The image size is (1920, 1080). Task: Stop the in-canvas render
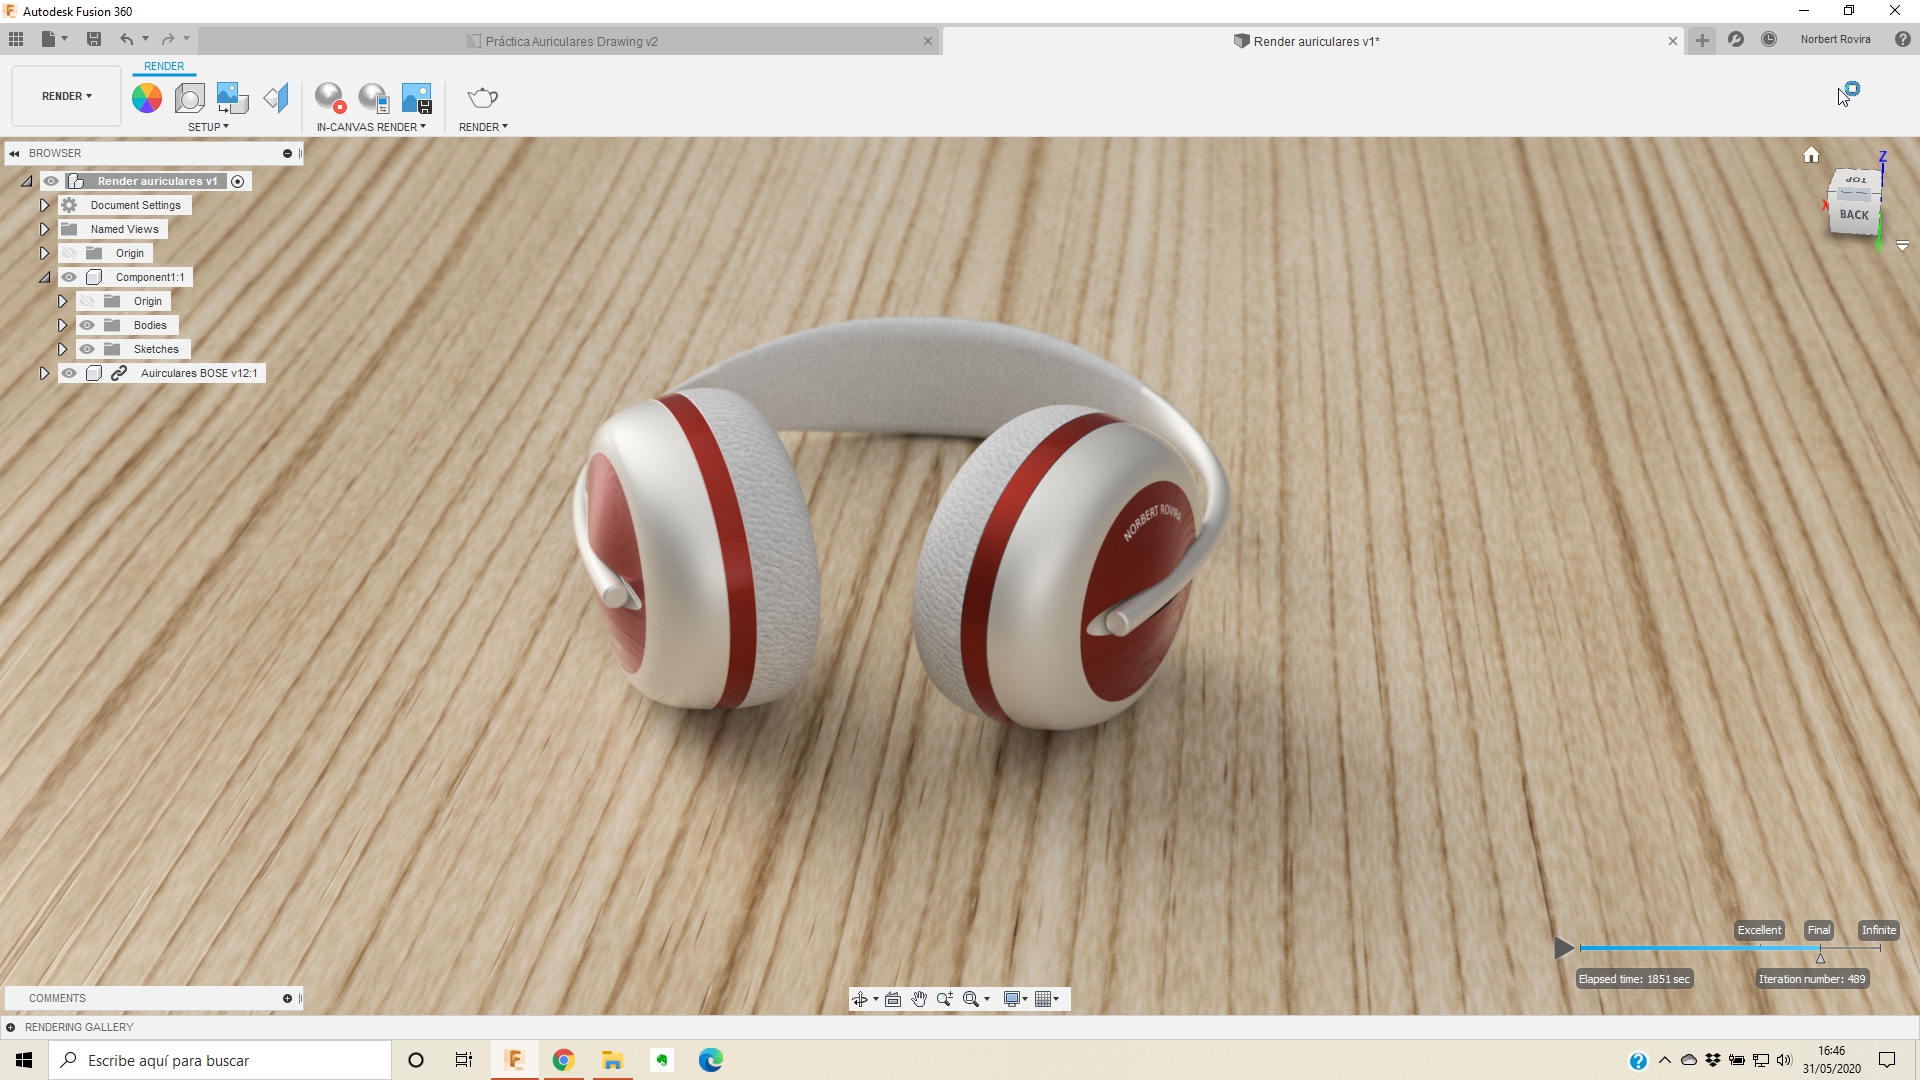330,98
